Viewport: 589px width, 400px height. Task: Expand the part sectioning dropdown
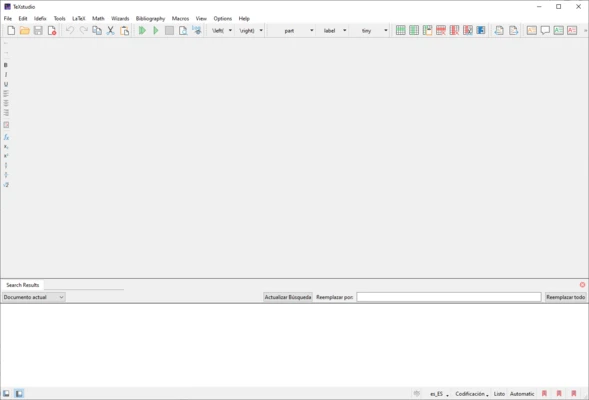click(311, 30)
